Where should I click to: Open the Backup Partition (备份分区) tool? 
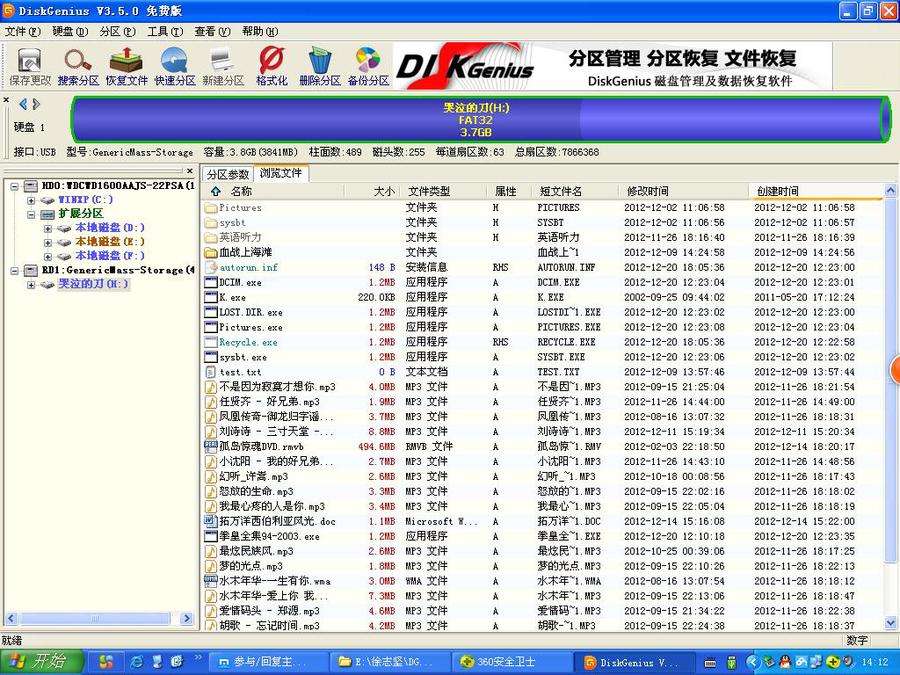pos(368,67)
